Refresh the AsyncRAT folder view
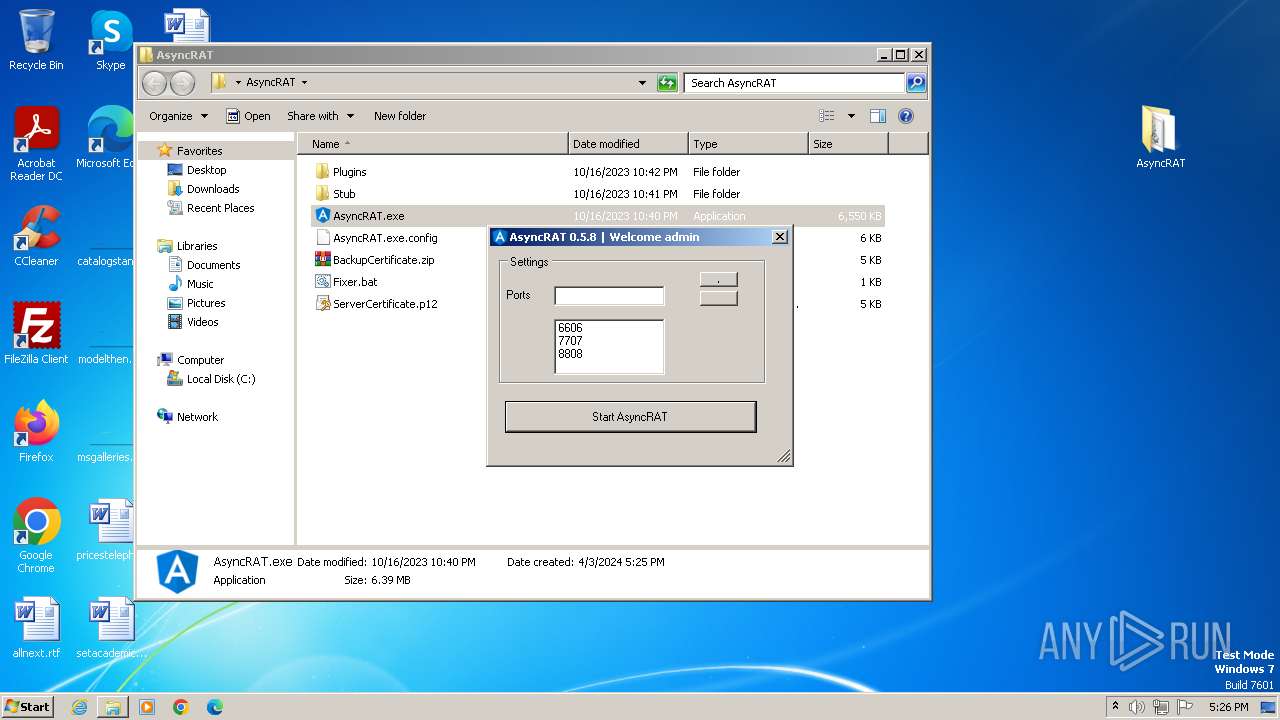This screenshot has height=720, width=1280. click(x=667, y=83)
